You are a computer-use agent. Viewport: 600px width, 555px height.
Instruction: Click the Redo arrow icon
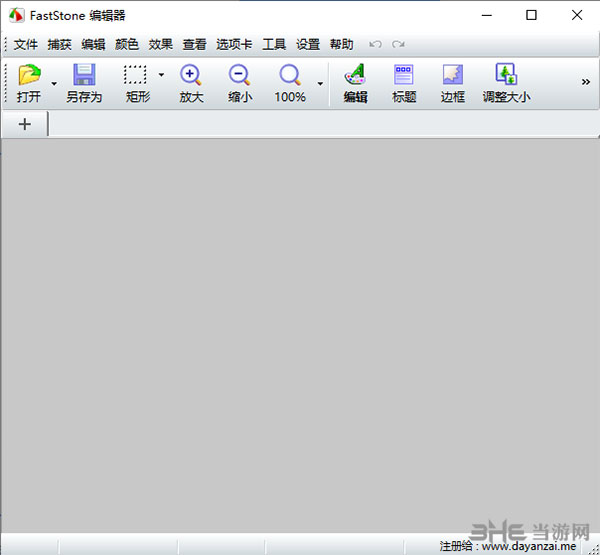398,44
